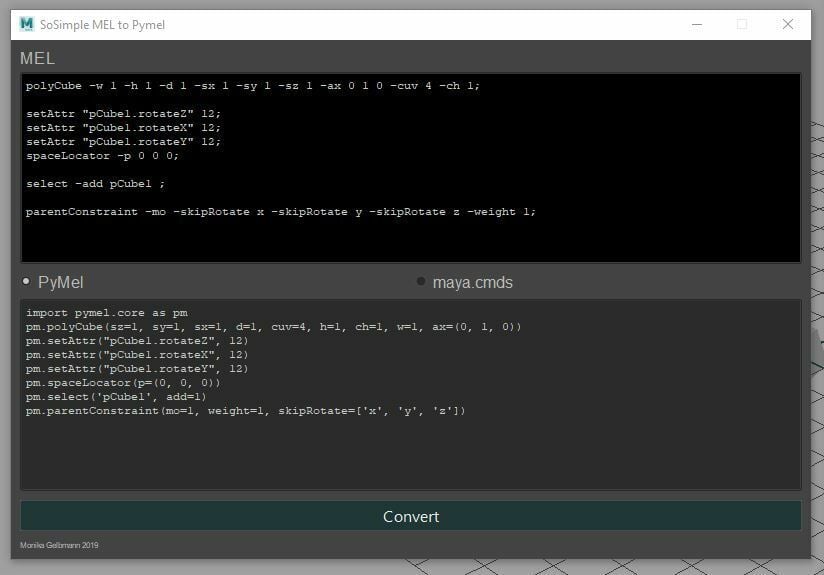
Task: Click the pm.polyCube output line
Action: click(x=273, y=327)
